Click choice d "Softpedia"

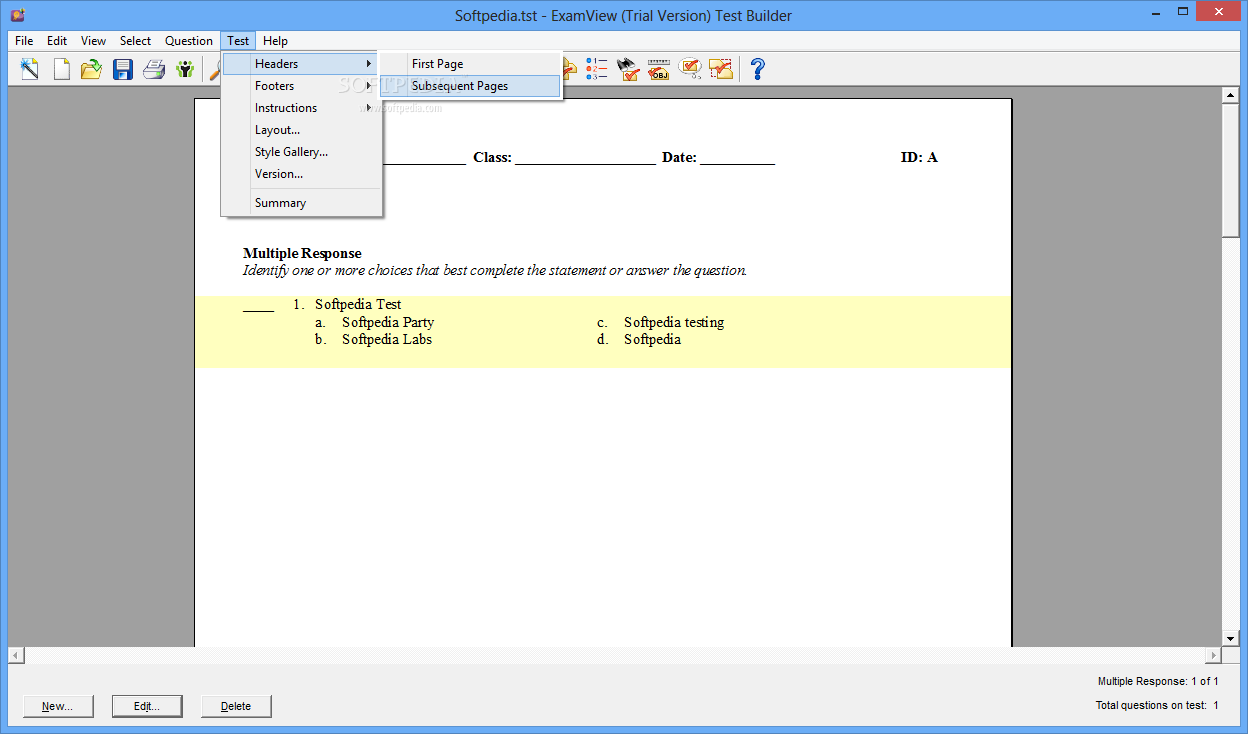point(652,339)
